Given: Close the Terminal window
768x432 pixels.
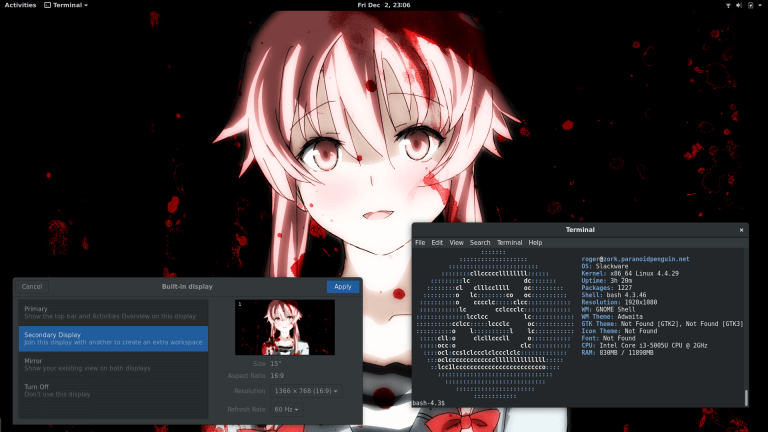Looking at the screenshot, I should [742, 230].
